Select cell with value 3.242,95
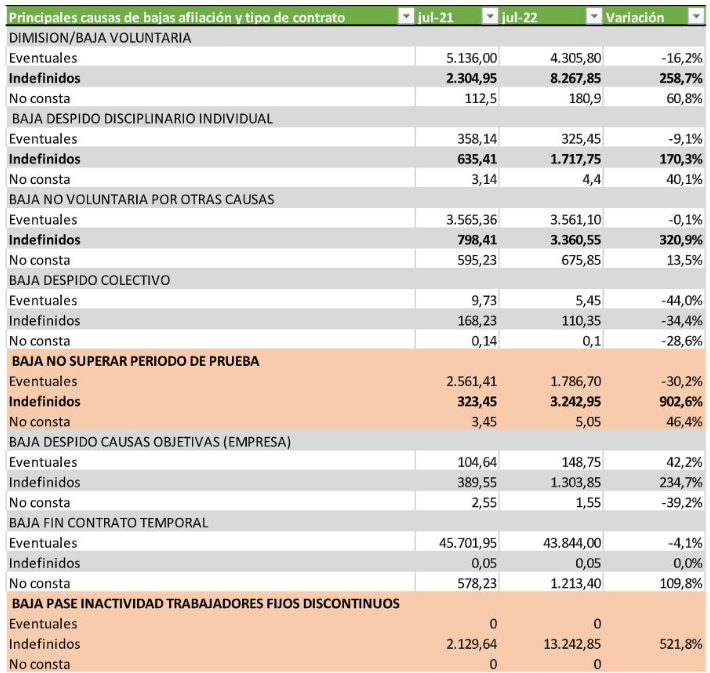710x673 pixels. pyautogui.click(x=551, y=401)
